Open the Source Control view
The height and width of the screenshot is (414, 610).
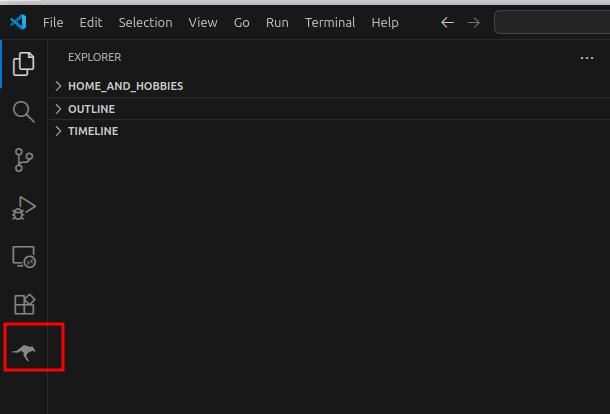click(x=23, y=160)
